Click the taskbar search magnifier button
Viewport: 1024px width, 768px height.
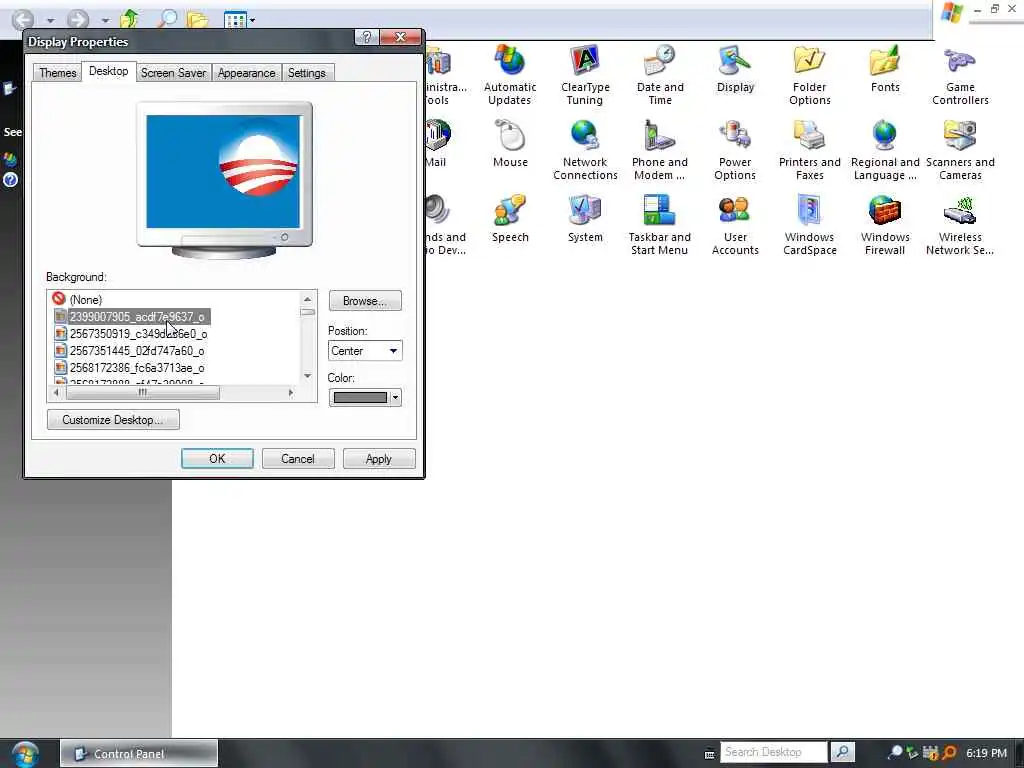[842, 752]
